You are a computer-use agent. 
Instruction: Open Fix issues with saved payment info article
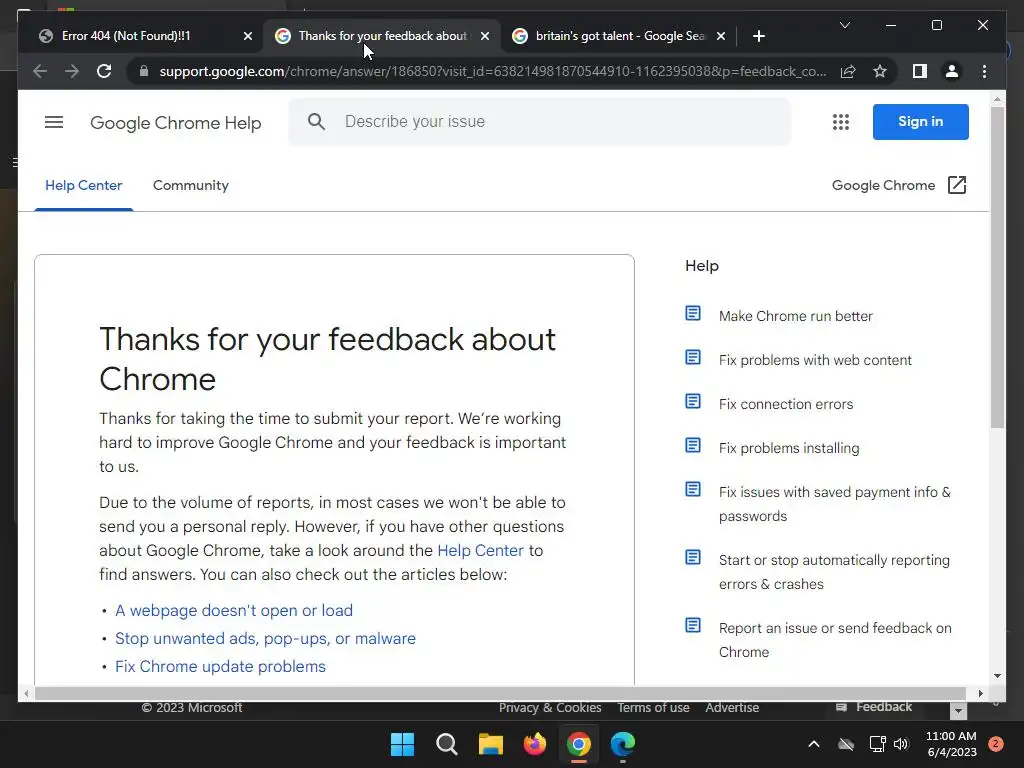point(835,504)
